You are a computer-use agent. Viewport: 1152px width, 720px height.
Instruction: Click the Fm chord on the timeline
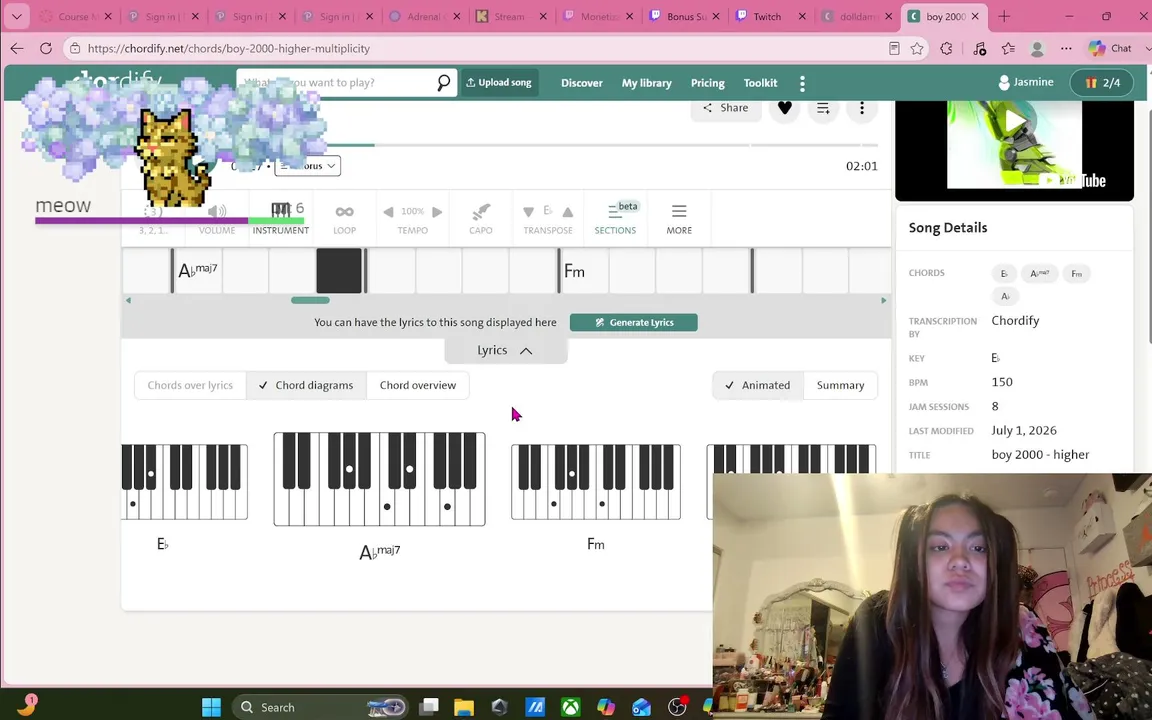click(575, 271)
